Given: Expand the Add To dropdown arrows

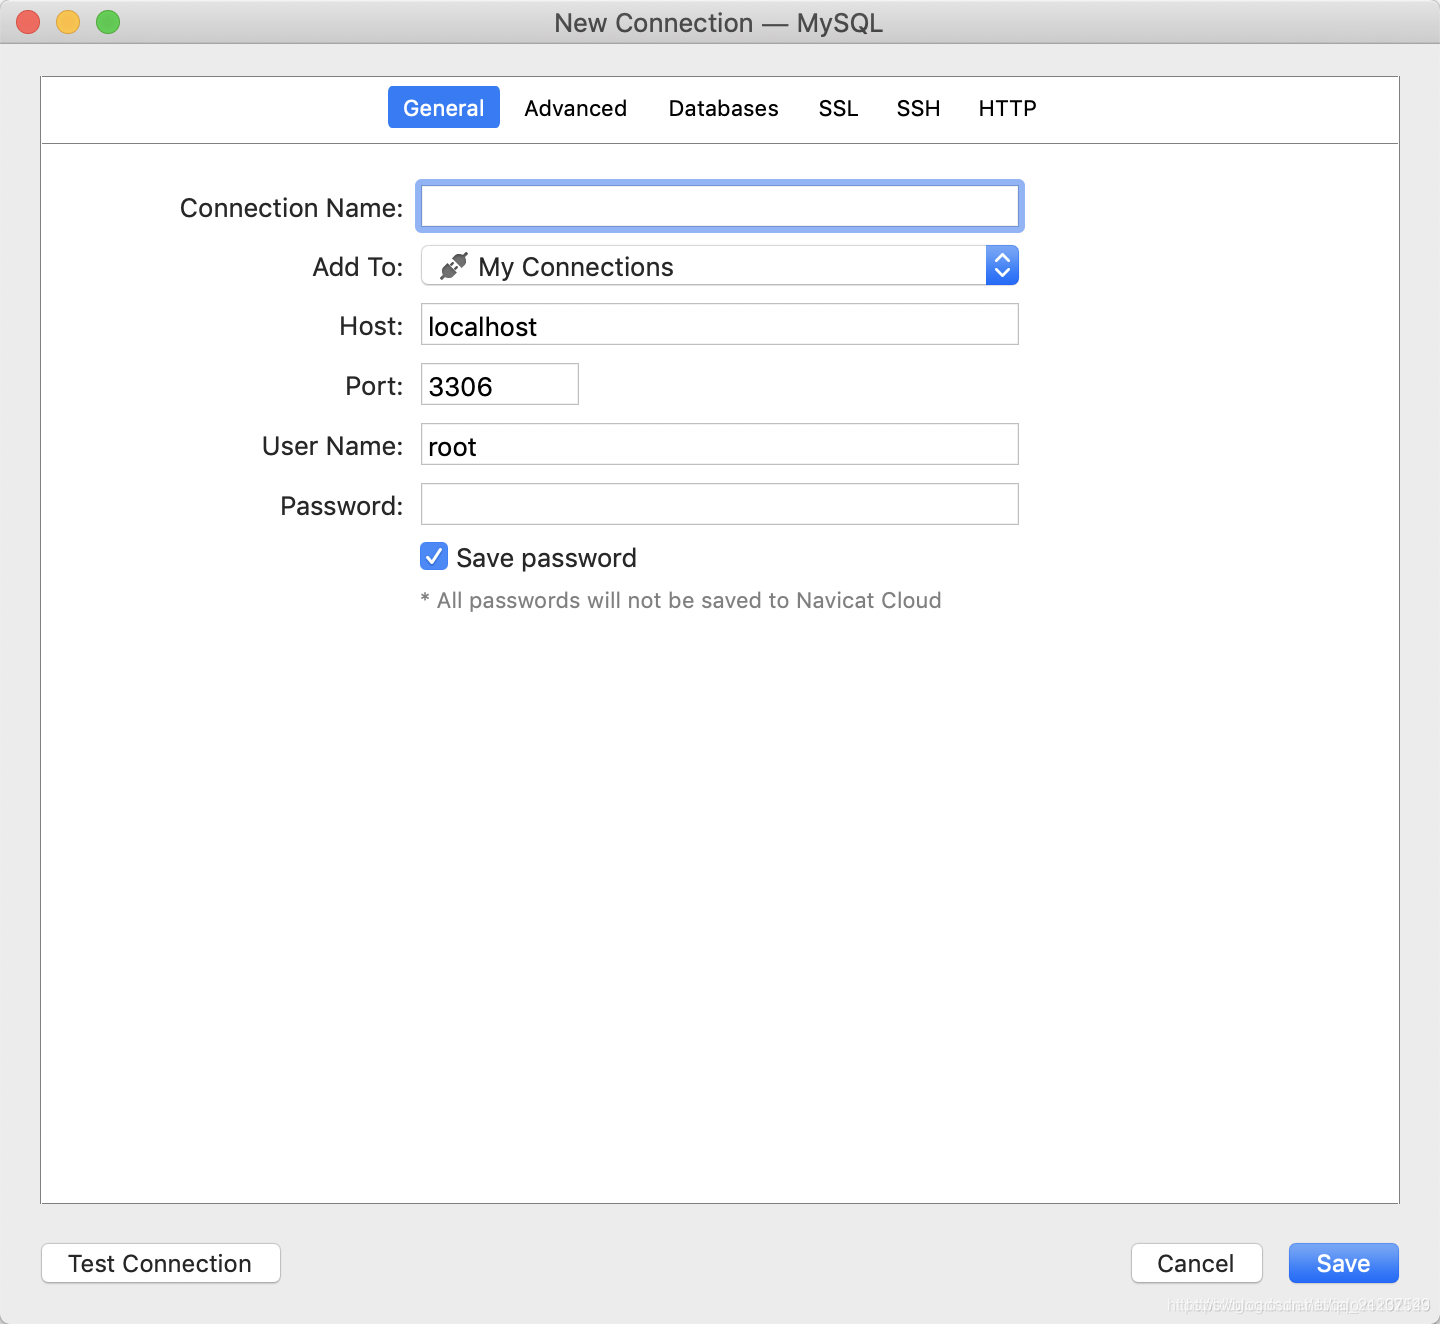Looking at the screenshot, I should [x=1002, y=265].
